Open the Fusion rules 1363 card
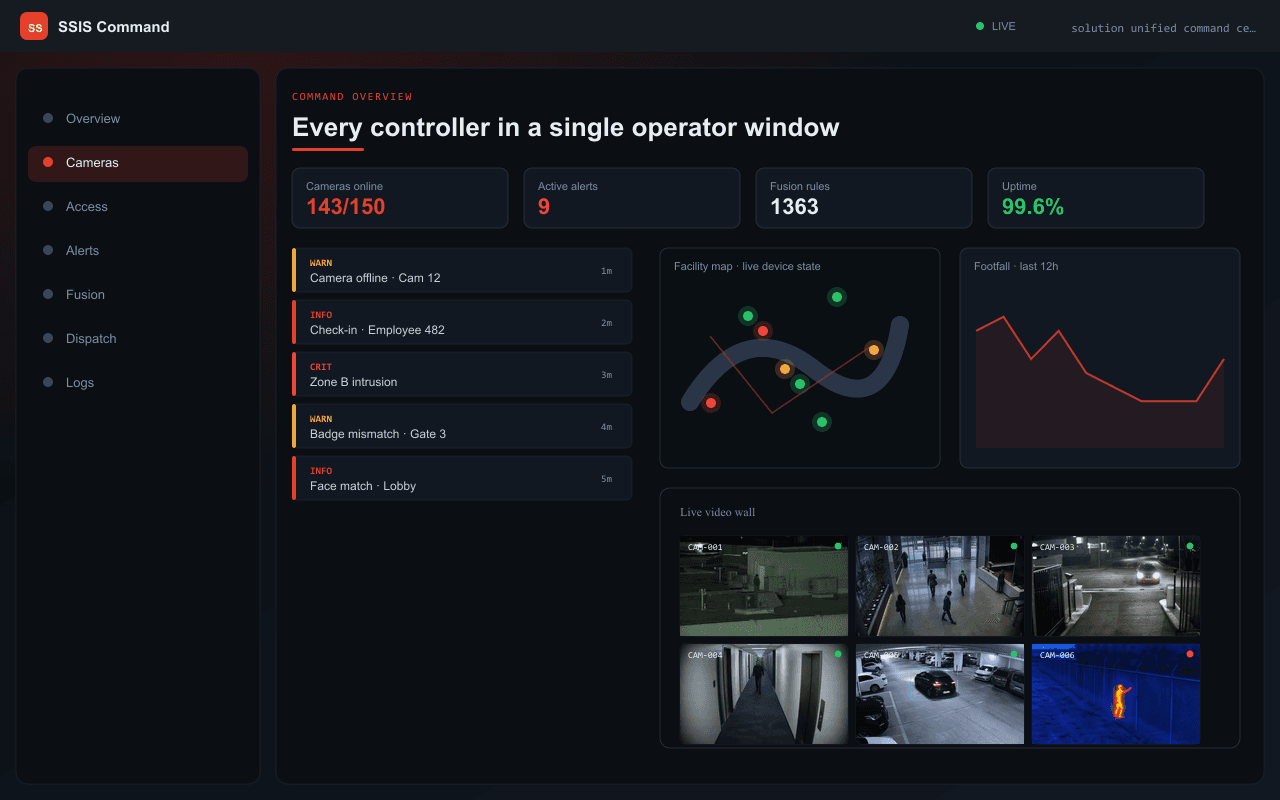 pyautogui.click(x=864, y=198)
